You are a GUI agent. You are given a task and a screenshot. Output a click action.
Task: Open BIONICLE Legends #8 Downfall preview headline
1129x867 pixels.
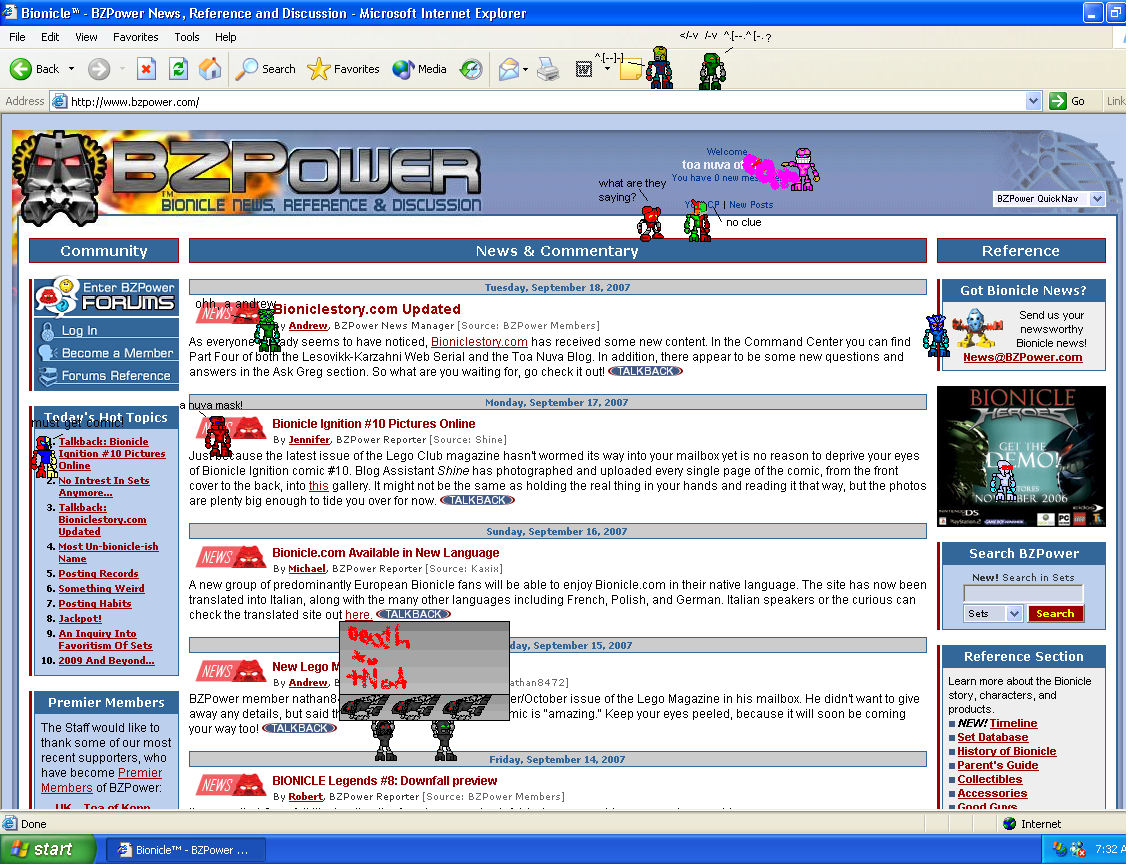pos(384,781)
